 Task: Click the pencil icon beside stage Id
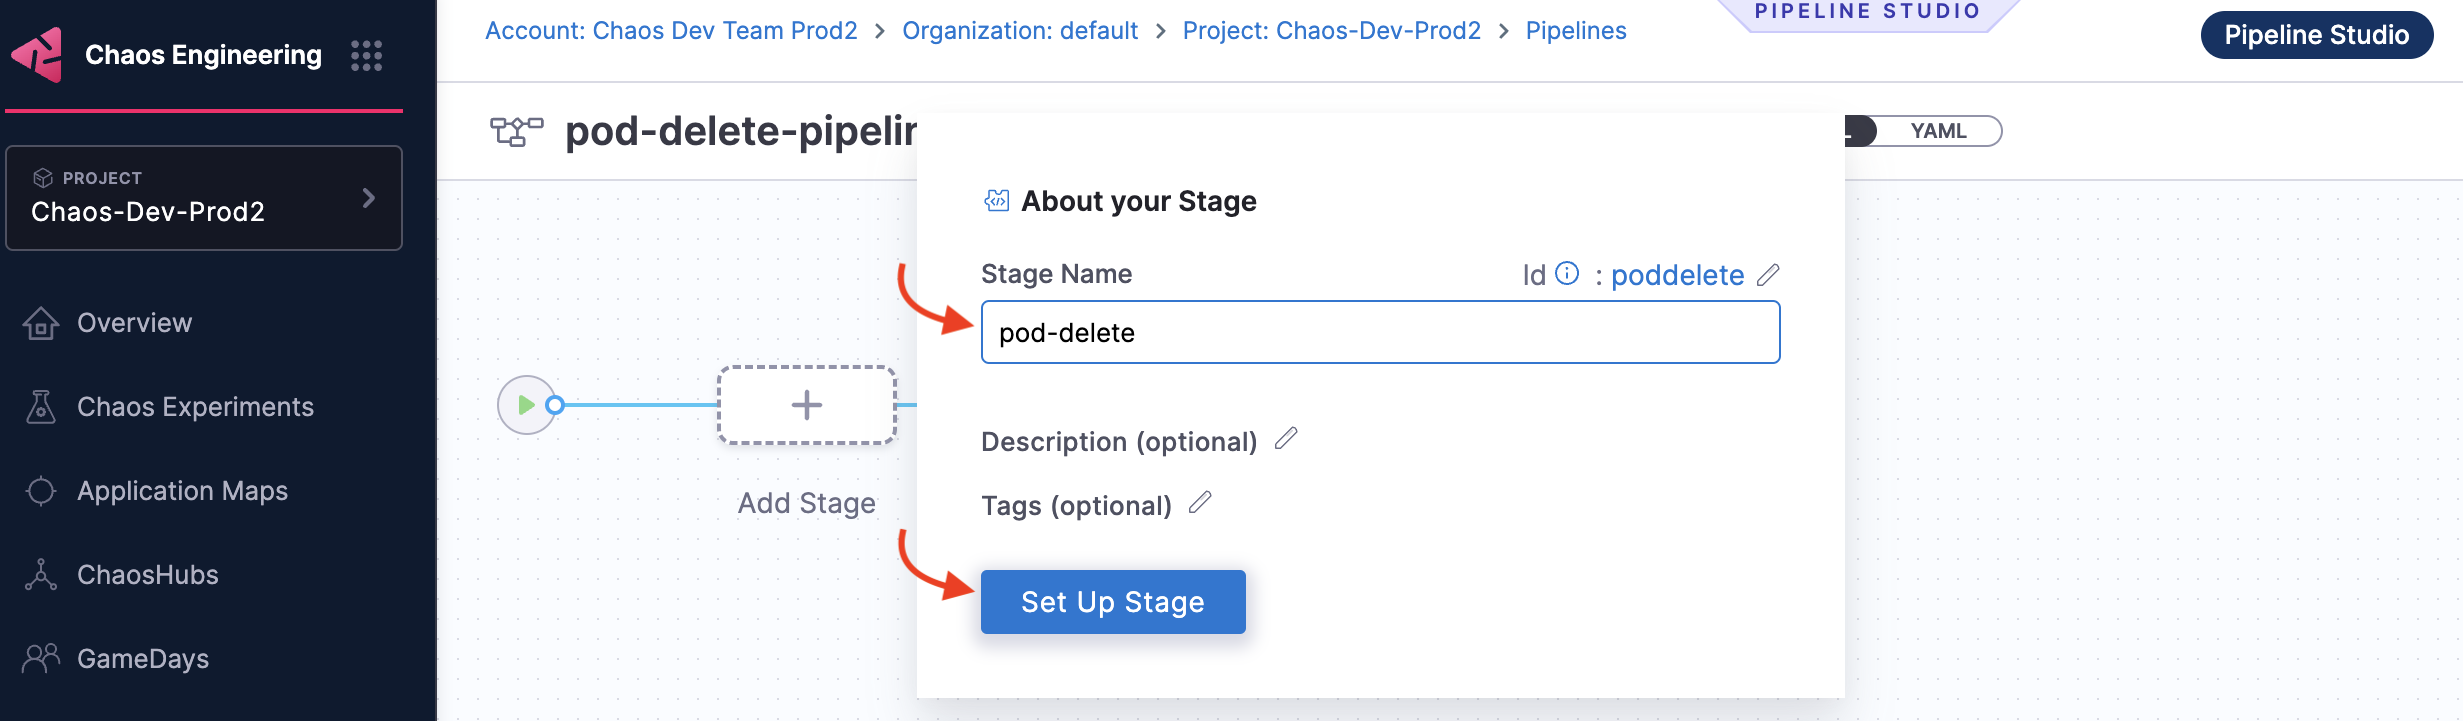pos(1768,275)
